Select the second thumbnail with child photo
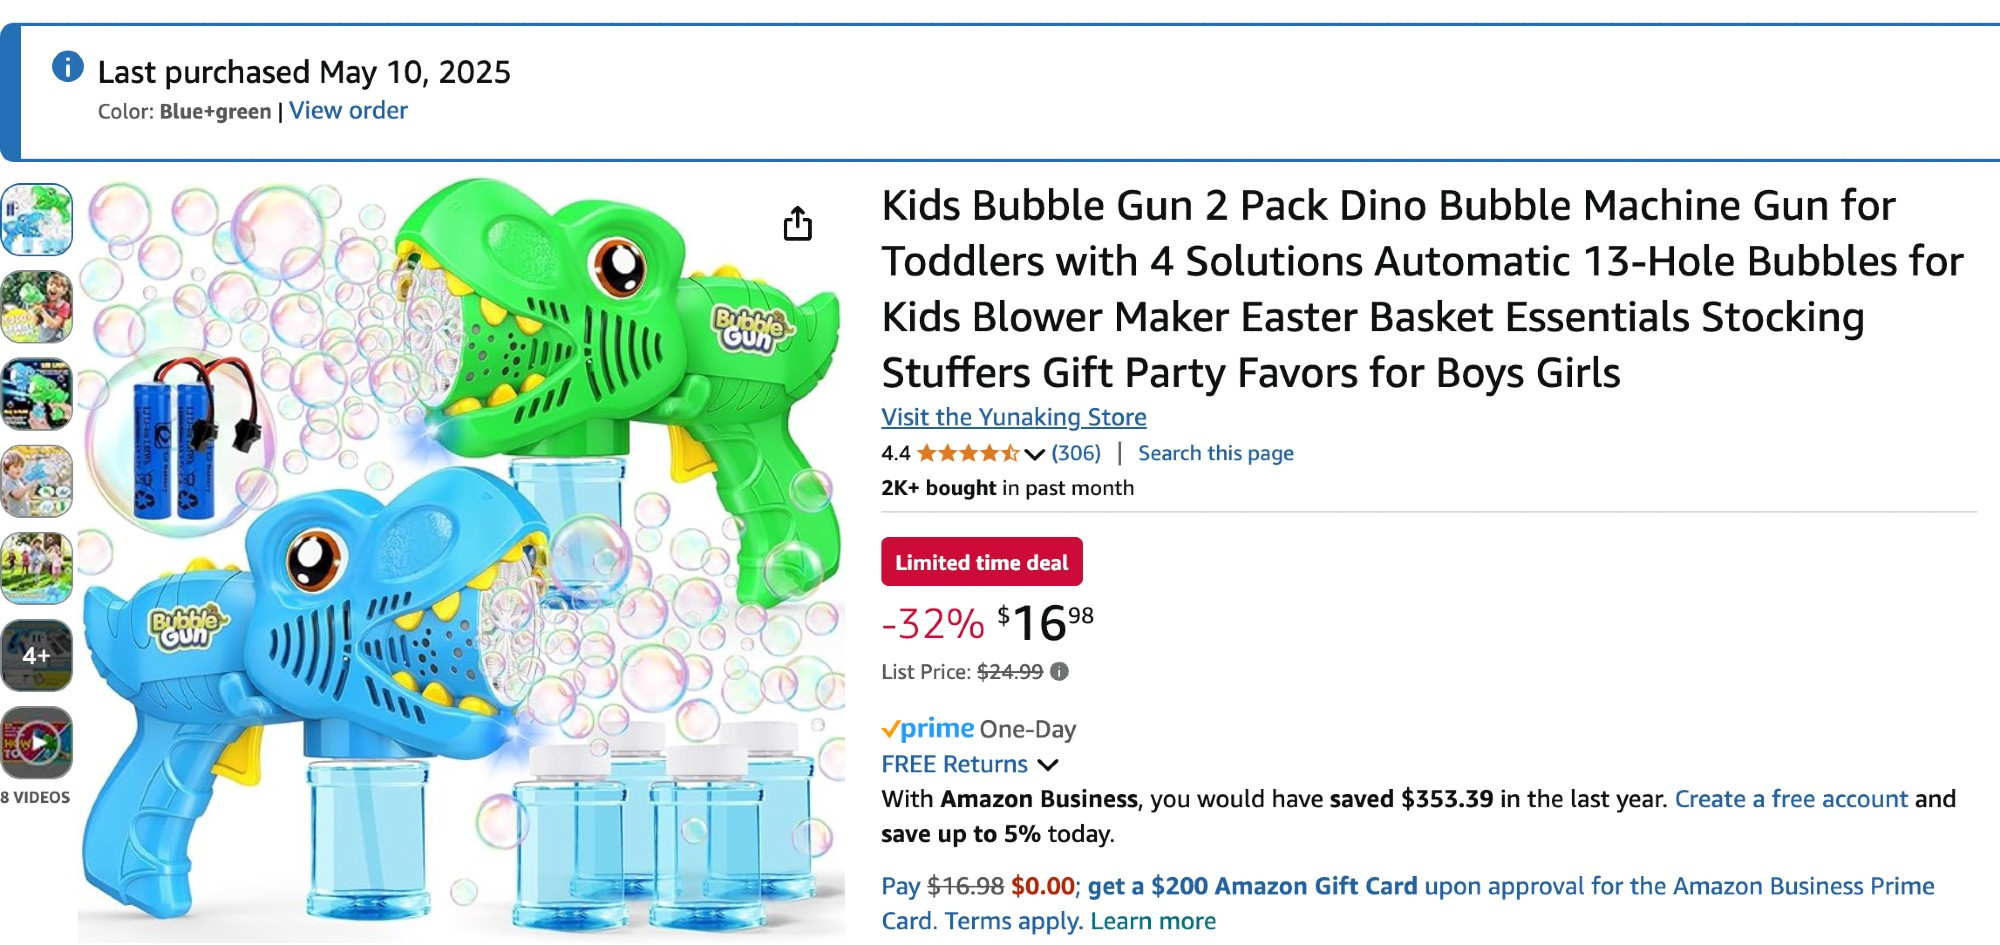Viewport: 2000px width, 945px height. 37,306
